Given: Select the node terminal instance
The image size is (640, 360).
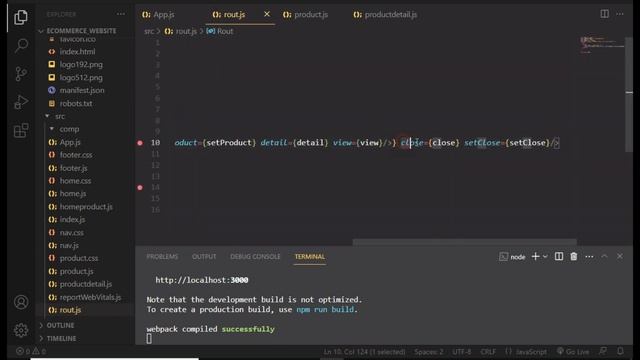Looking at the screenshot, I should tap(512, 257).
